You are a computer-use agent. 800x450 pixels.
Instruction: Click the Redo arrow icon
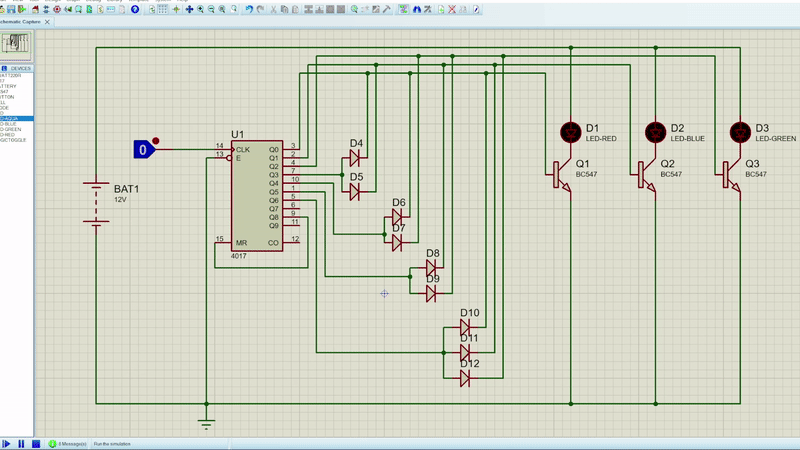[261, 9]
